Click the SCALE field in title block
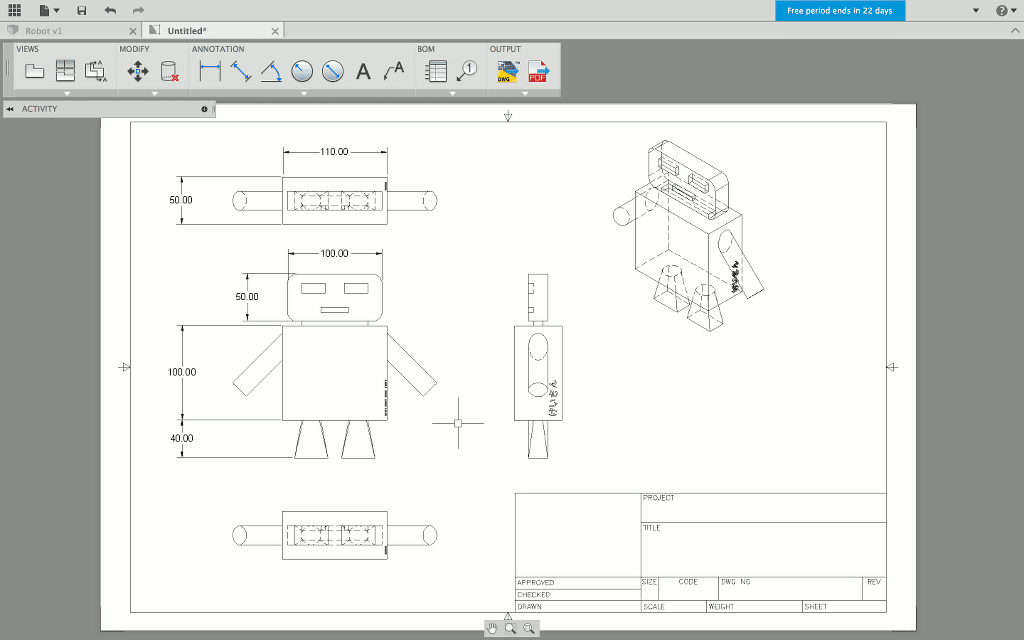1024x640 pixels. click(x=674, y=607)
